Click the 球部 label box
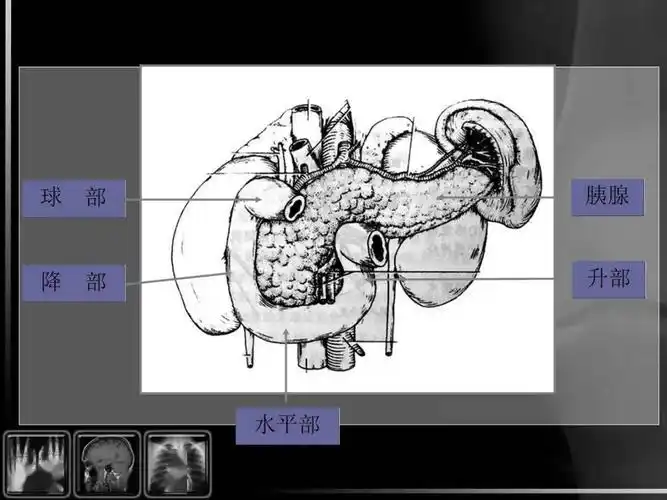The image size is (667, 500). click(x=75, y=197)
